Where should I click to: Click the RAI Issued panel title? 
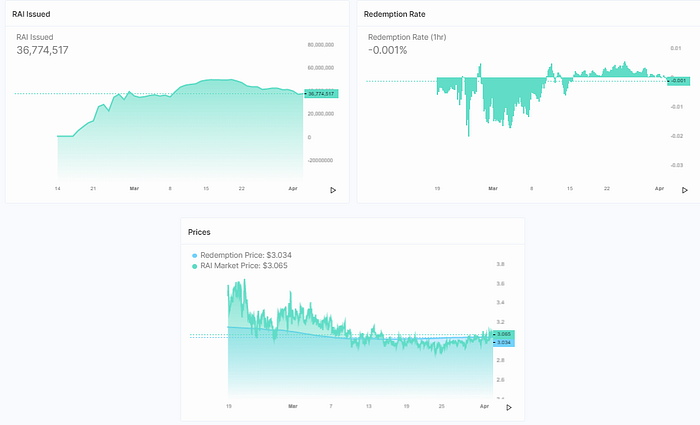[31, 14]
